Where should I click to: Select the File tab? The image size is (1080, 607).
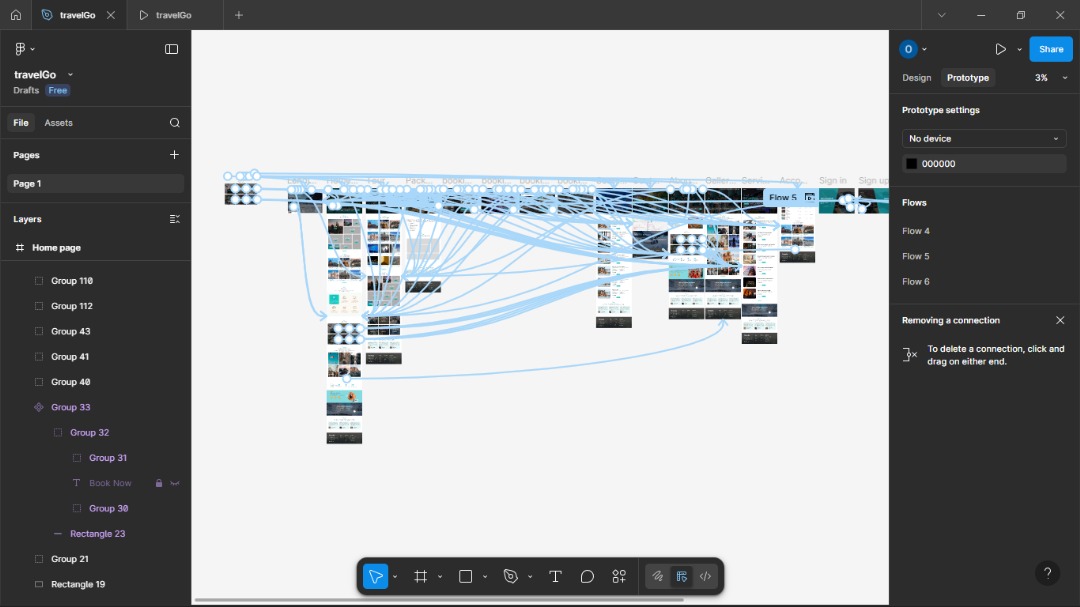pyautogui.click(x=21, y=123)
